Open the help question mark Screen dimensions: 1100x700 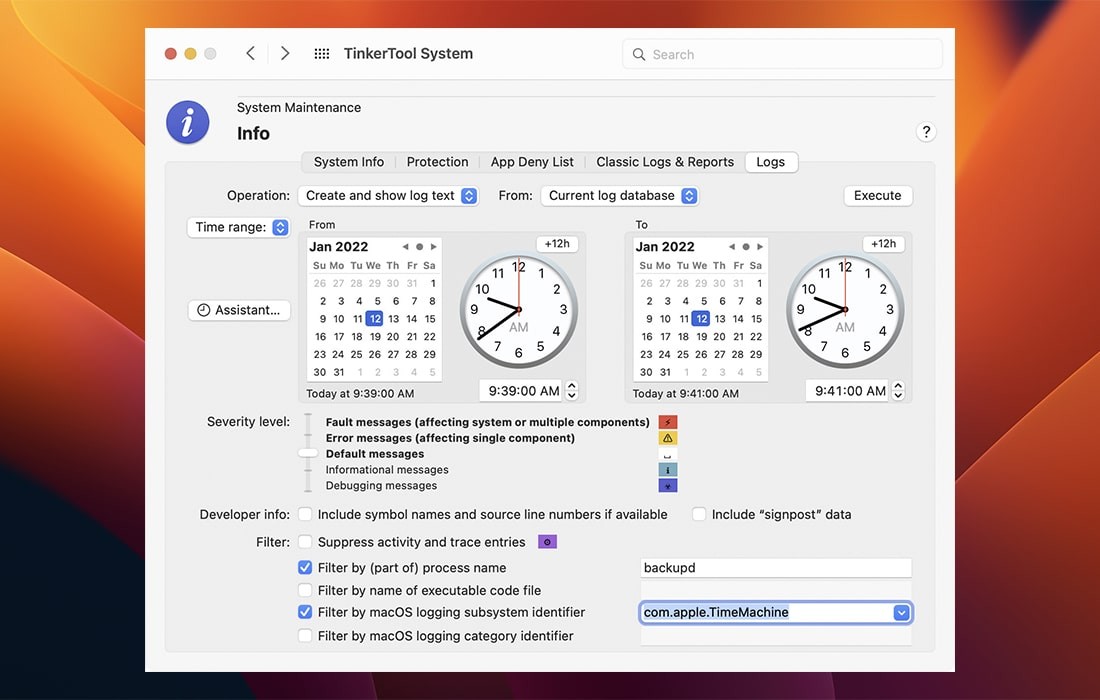point(925,131)
